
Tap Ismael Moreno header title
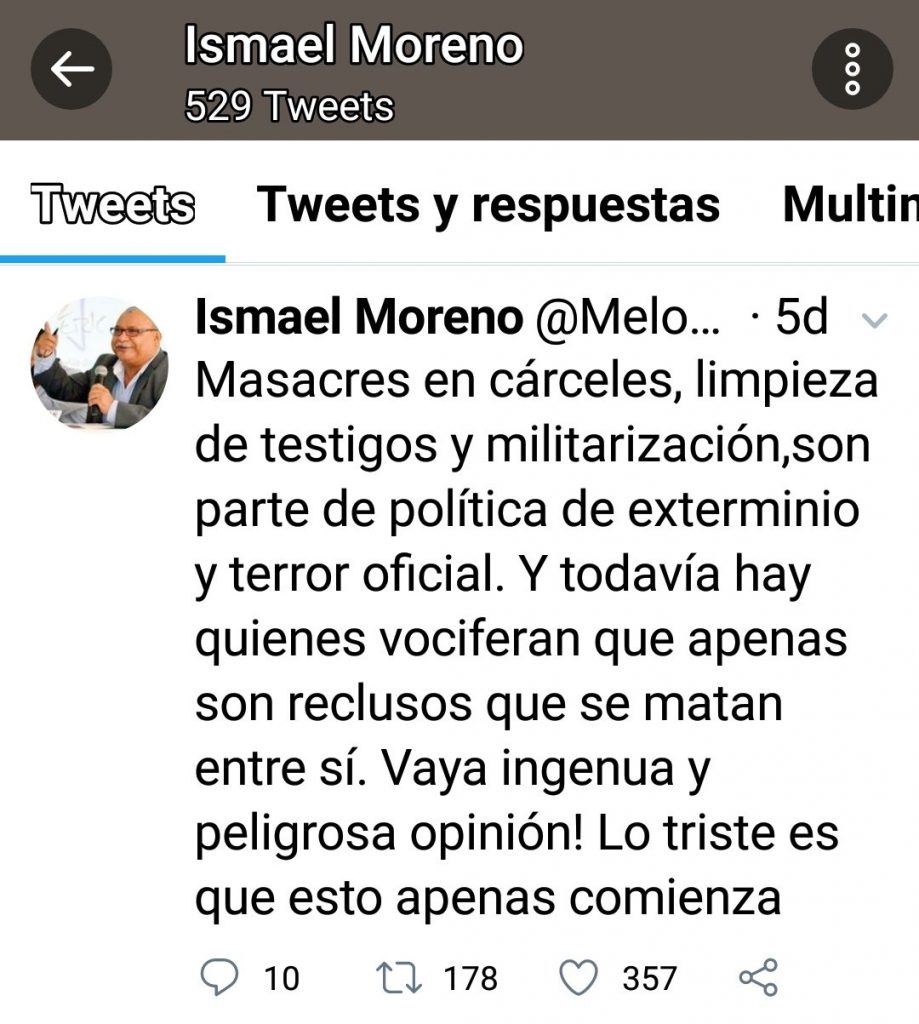tap(353, 44)
